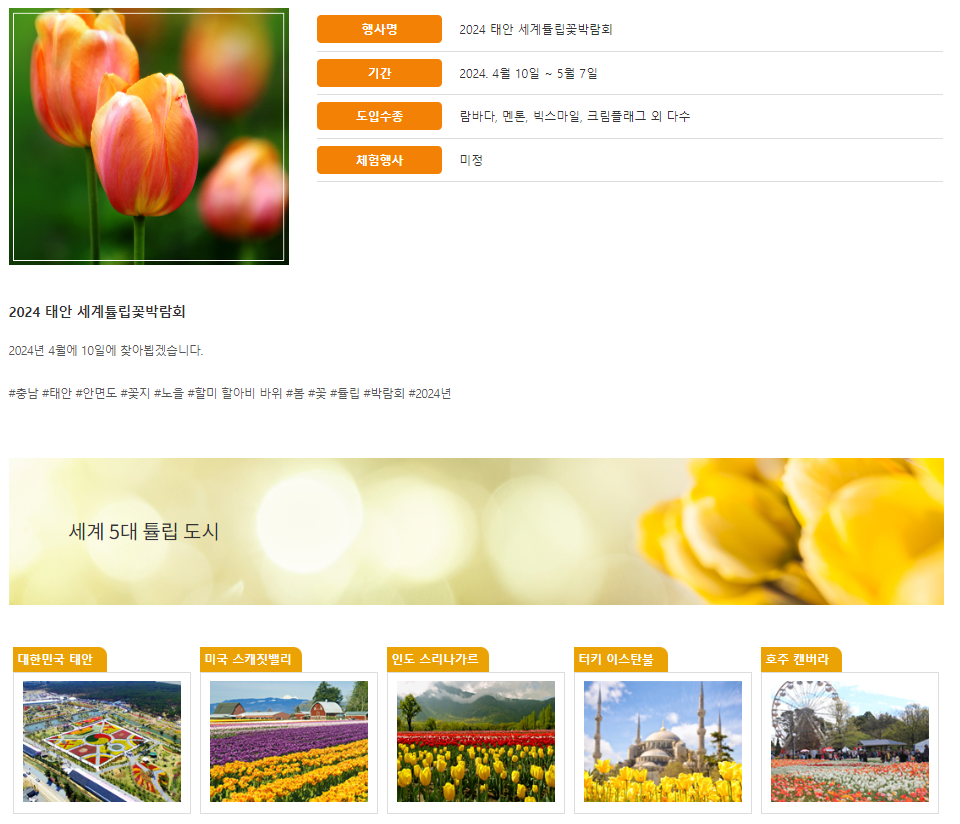The height and width of the screenshot is (824, 960).
Task: Open the 대한민국 태안 label tab
Action: click(x=59, y=659)
